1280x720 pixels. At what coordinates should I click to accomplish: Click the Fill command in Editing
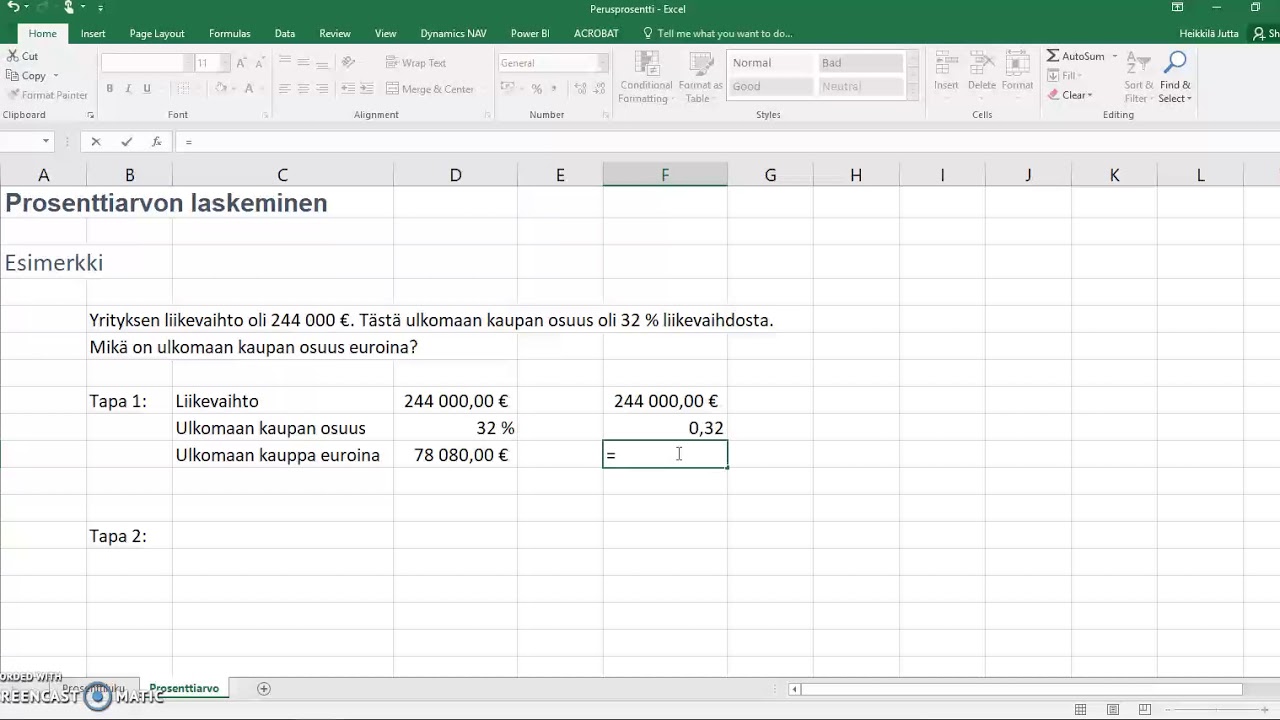point(1064,76)
